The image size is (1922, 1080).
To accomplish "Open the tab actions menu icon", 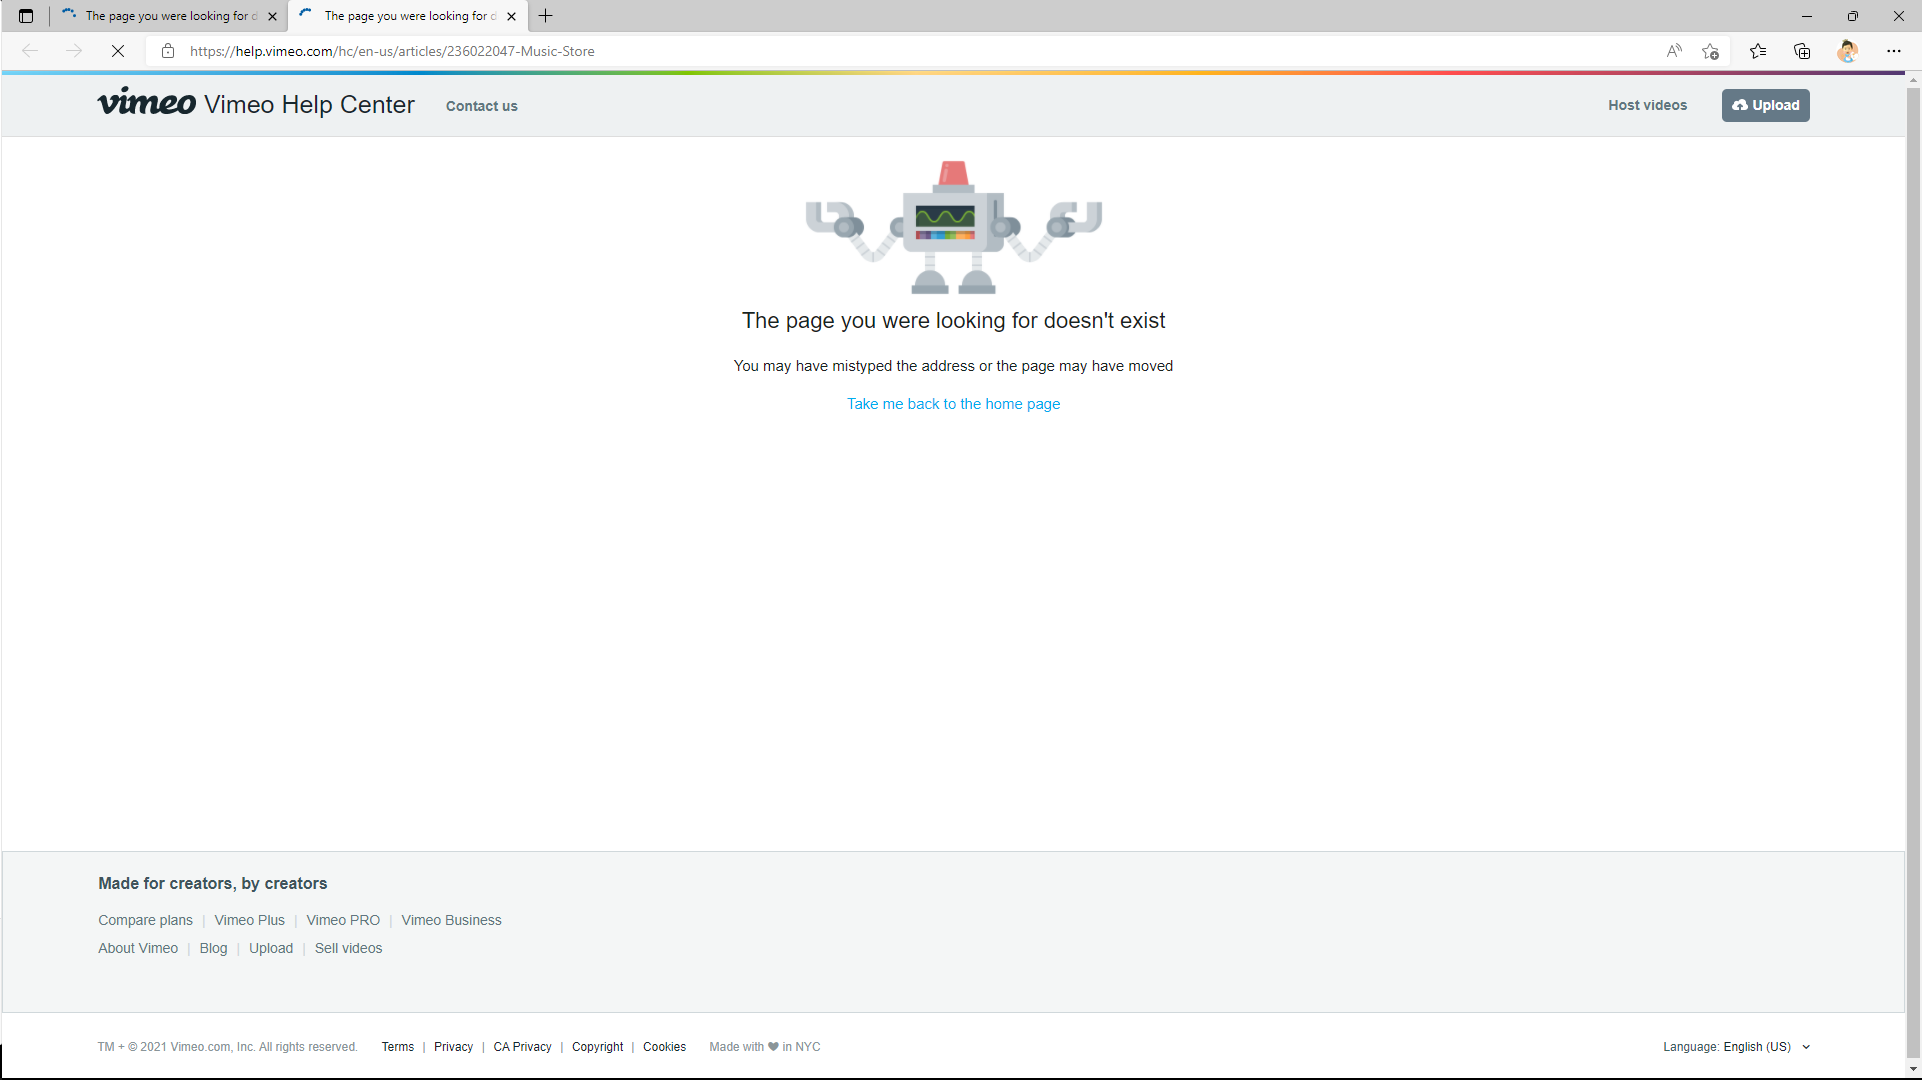I will coord(26,16).
